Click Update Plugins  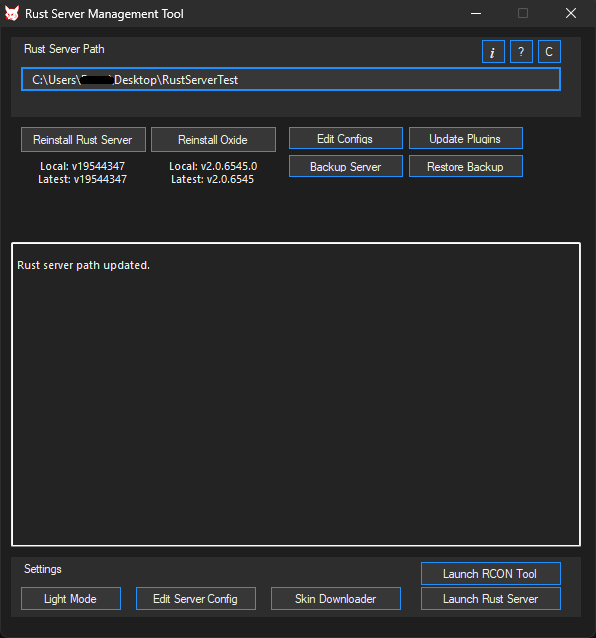point(466,138)
